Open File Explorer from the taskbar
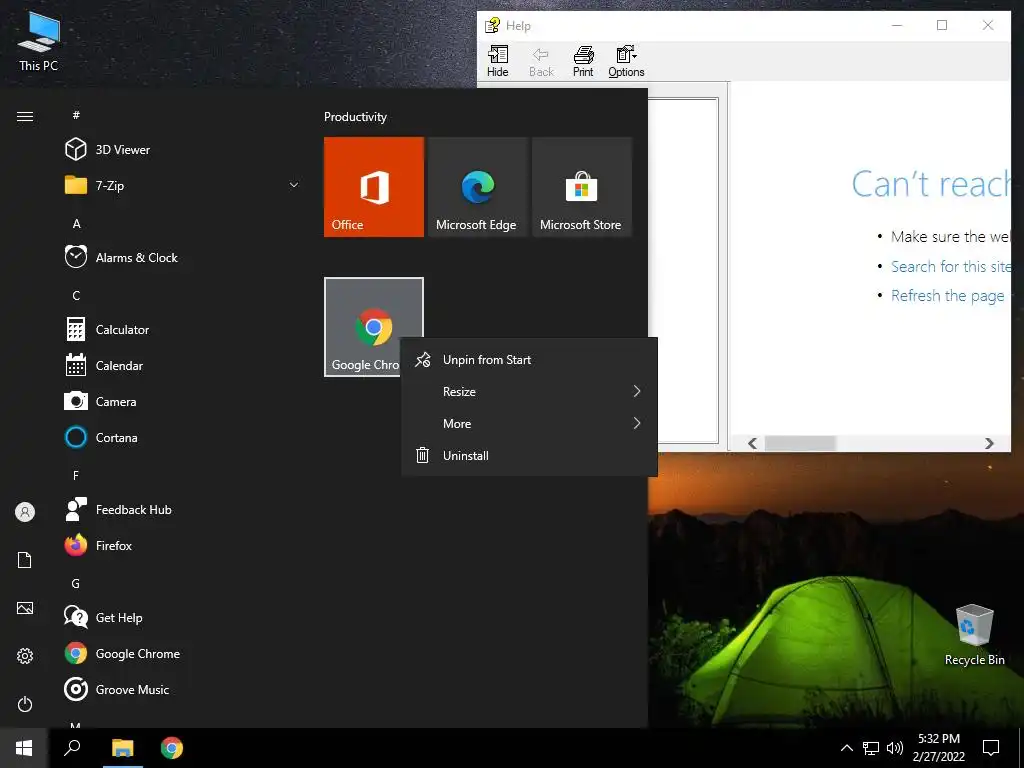This screenshot has width=1024, height=768. [x=123, y=748]
